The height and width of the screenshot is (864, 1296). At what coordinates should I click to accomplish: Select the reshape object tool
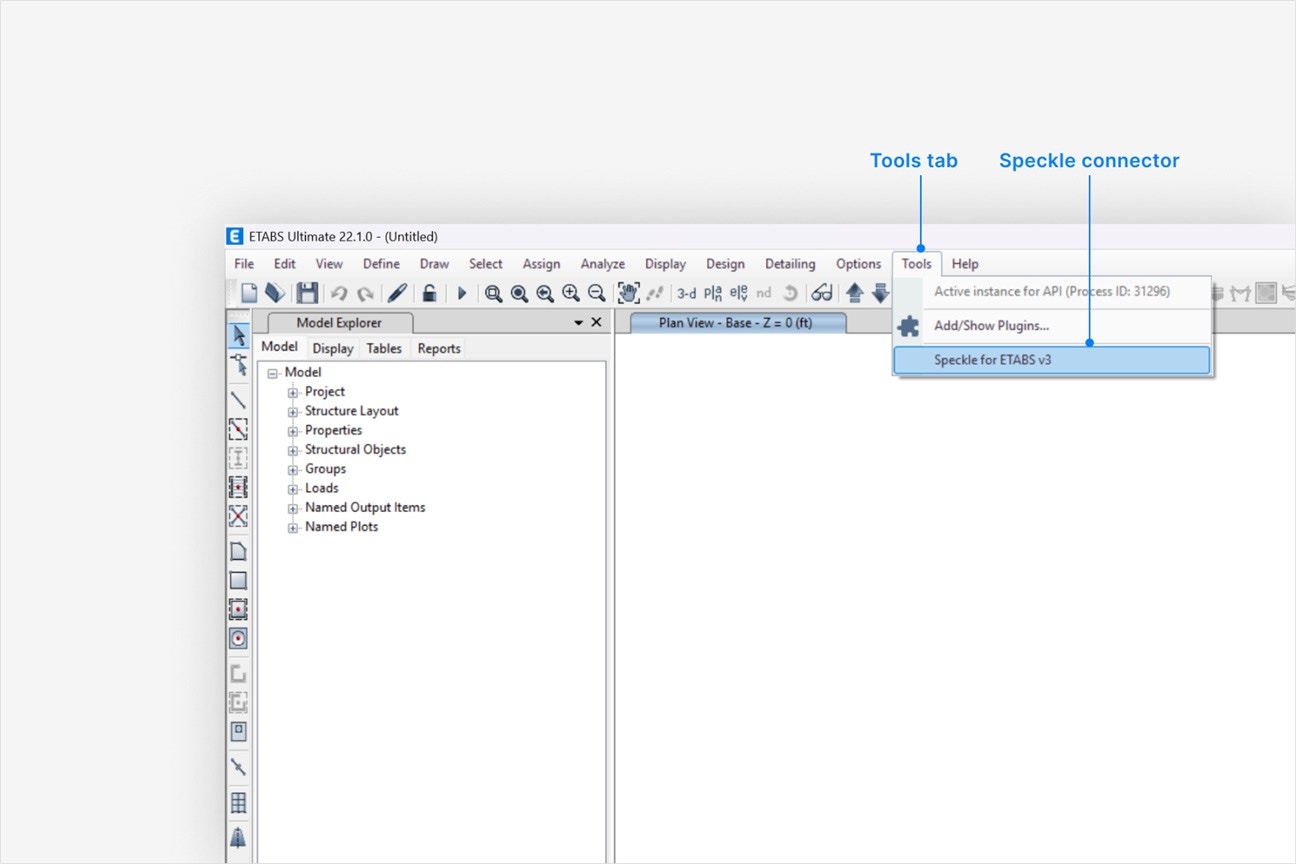coord(238,365)
